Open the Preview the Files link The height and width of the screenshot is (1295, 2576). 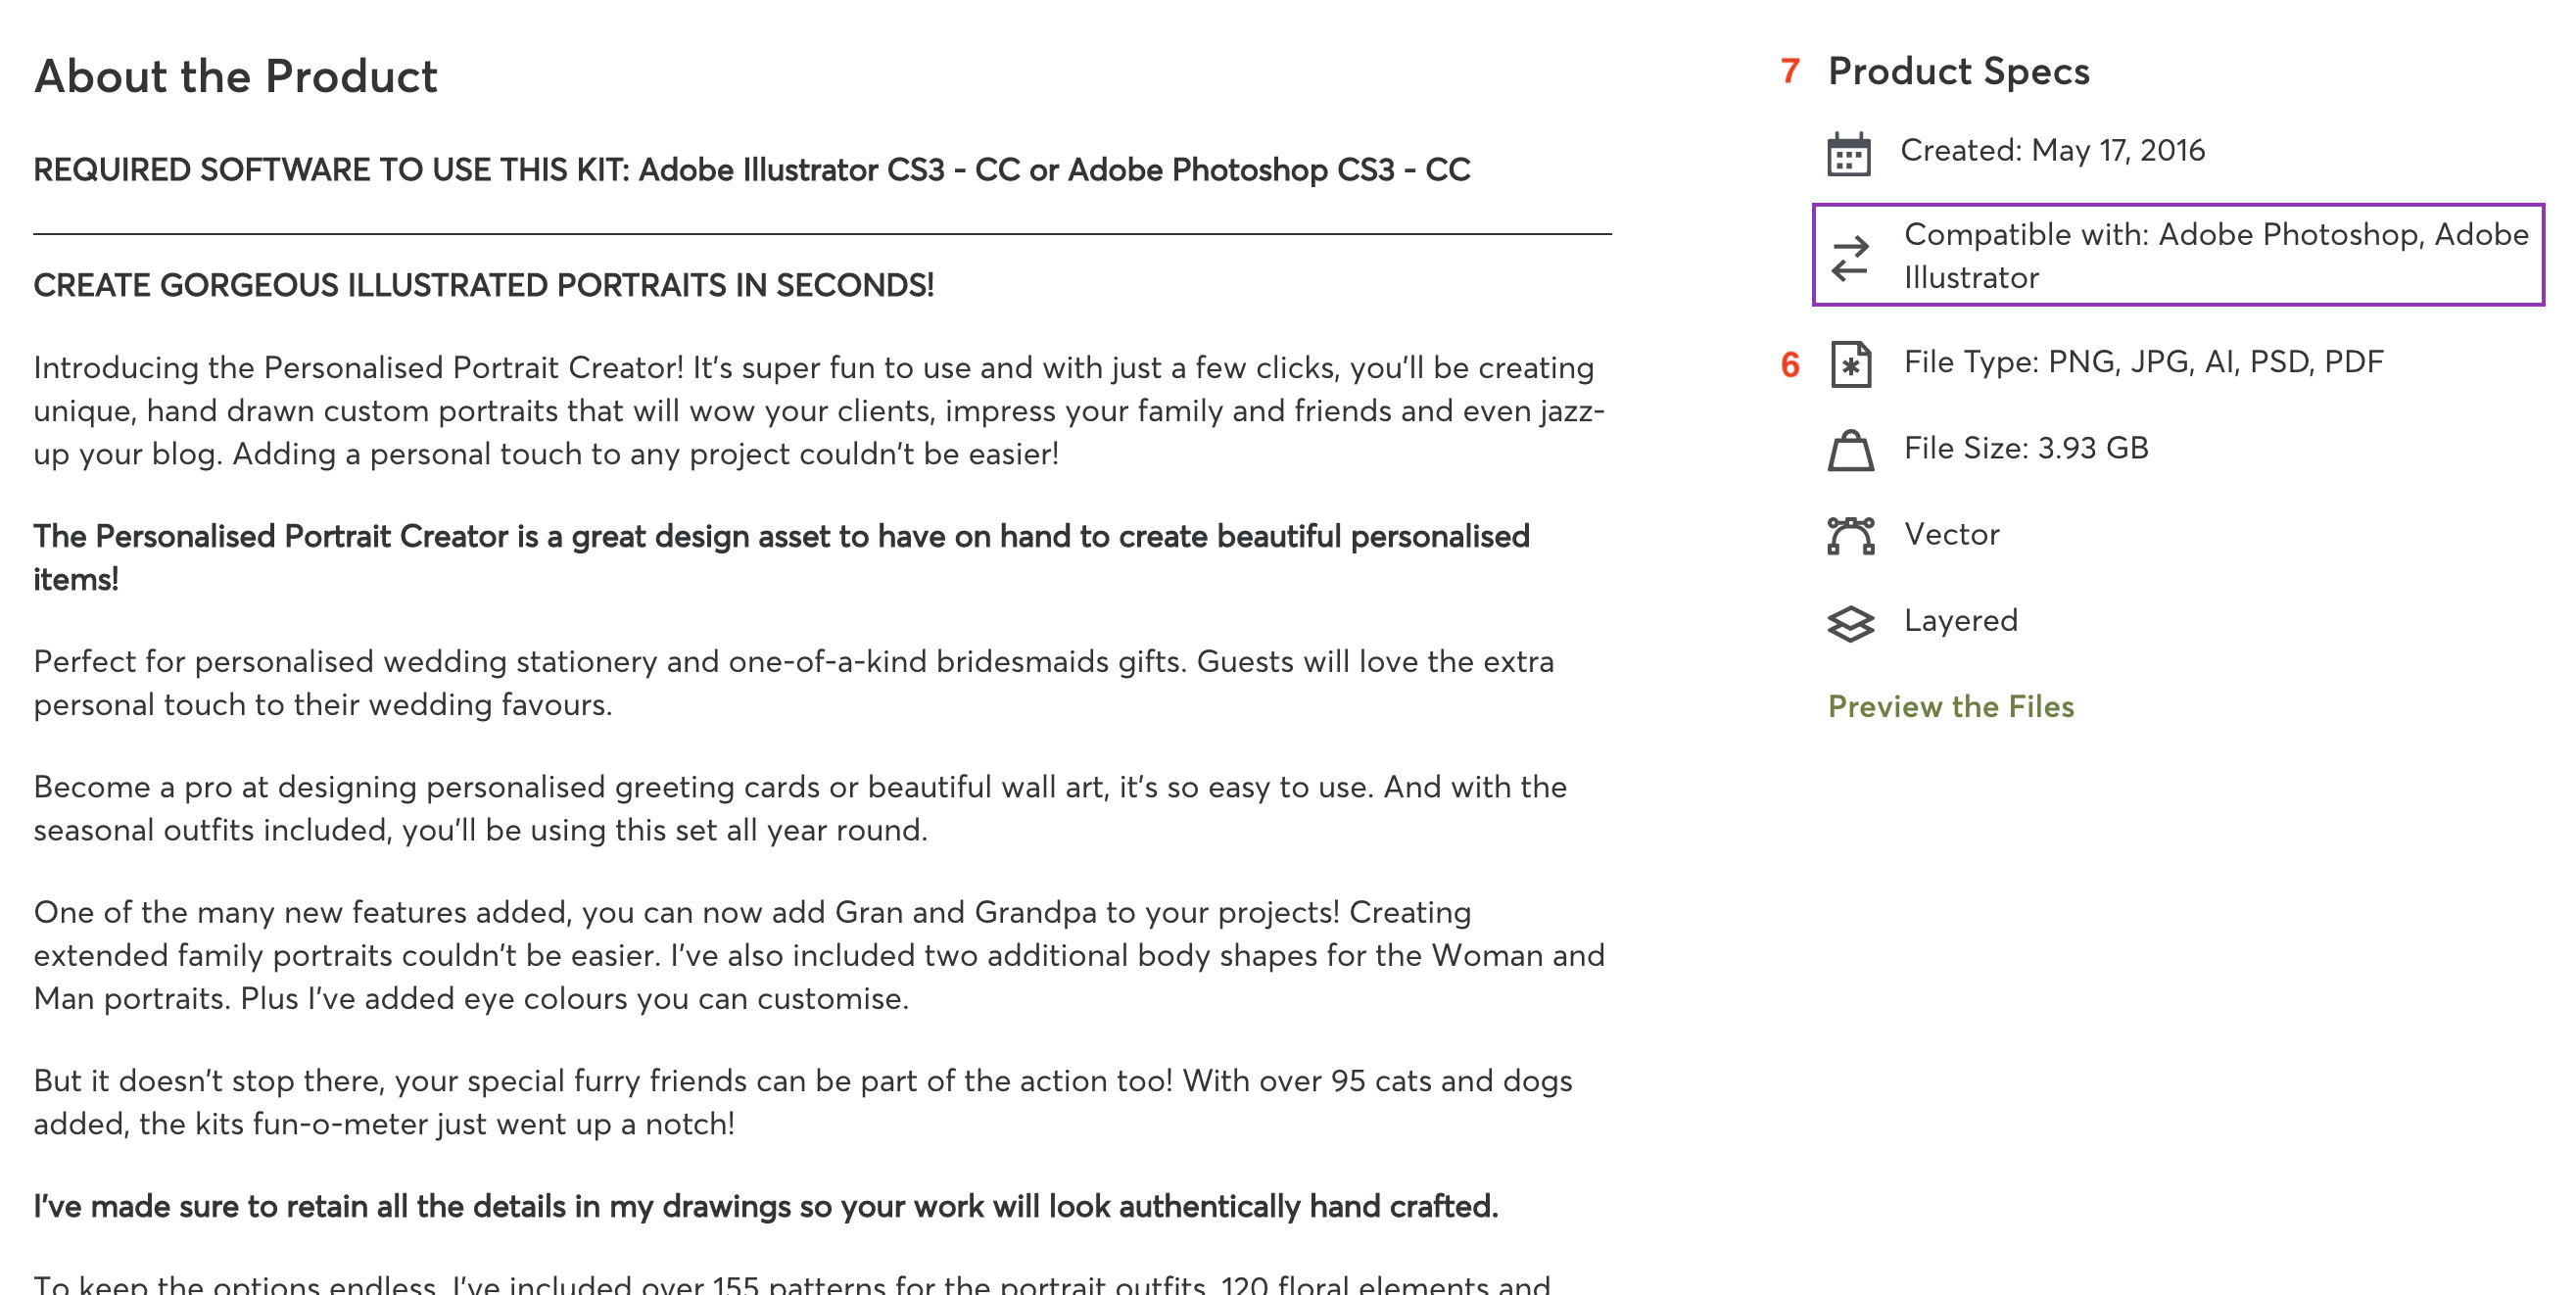point(1950,706)
